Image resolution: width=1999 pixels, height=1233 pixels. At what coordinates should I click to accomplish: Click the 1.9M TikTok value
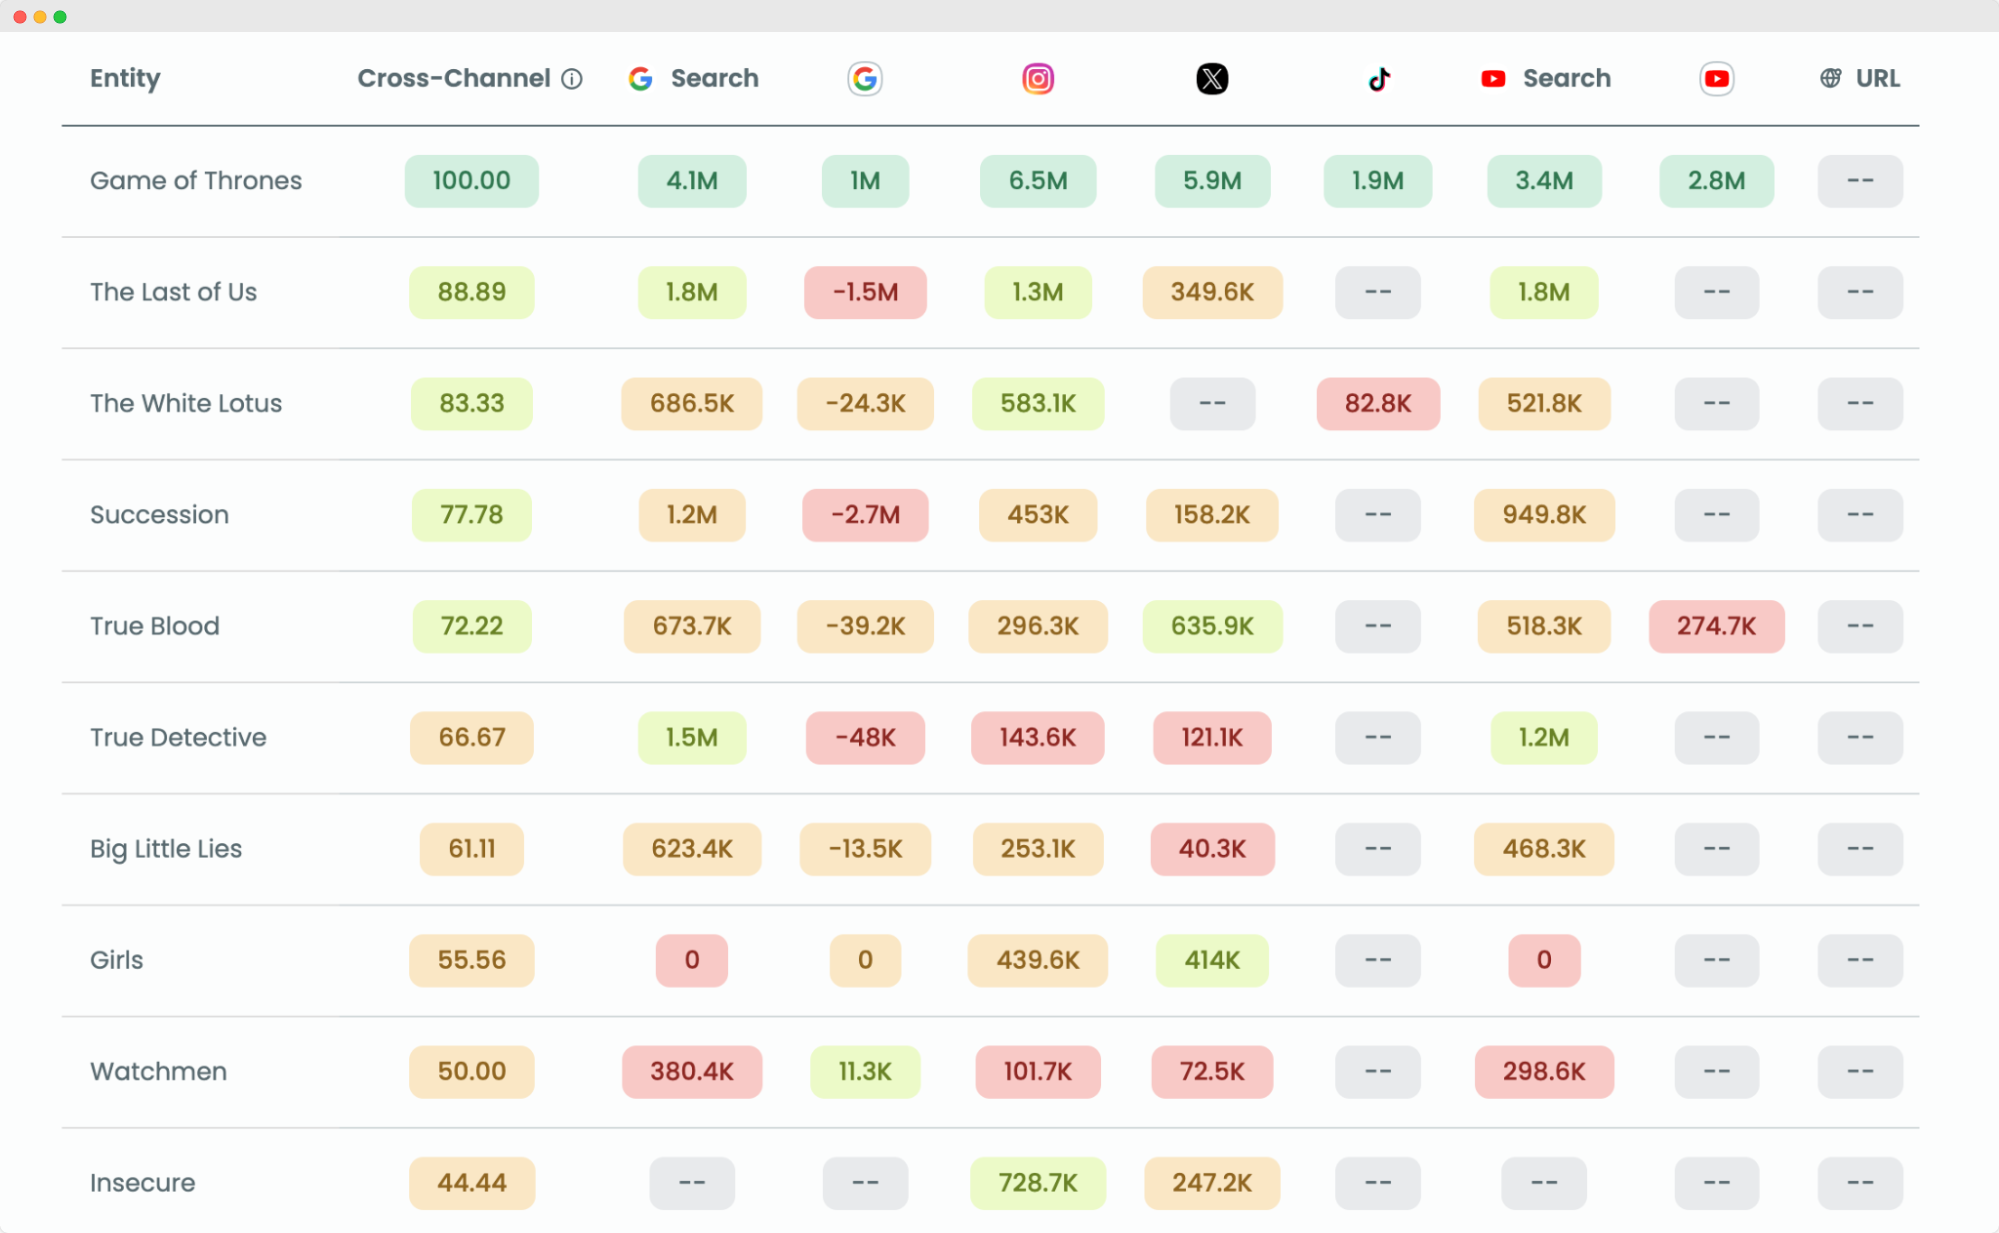click(1378, 181)
